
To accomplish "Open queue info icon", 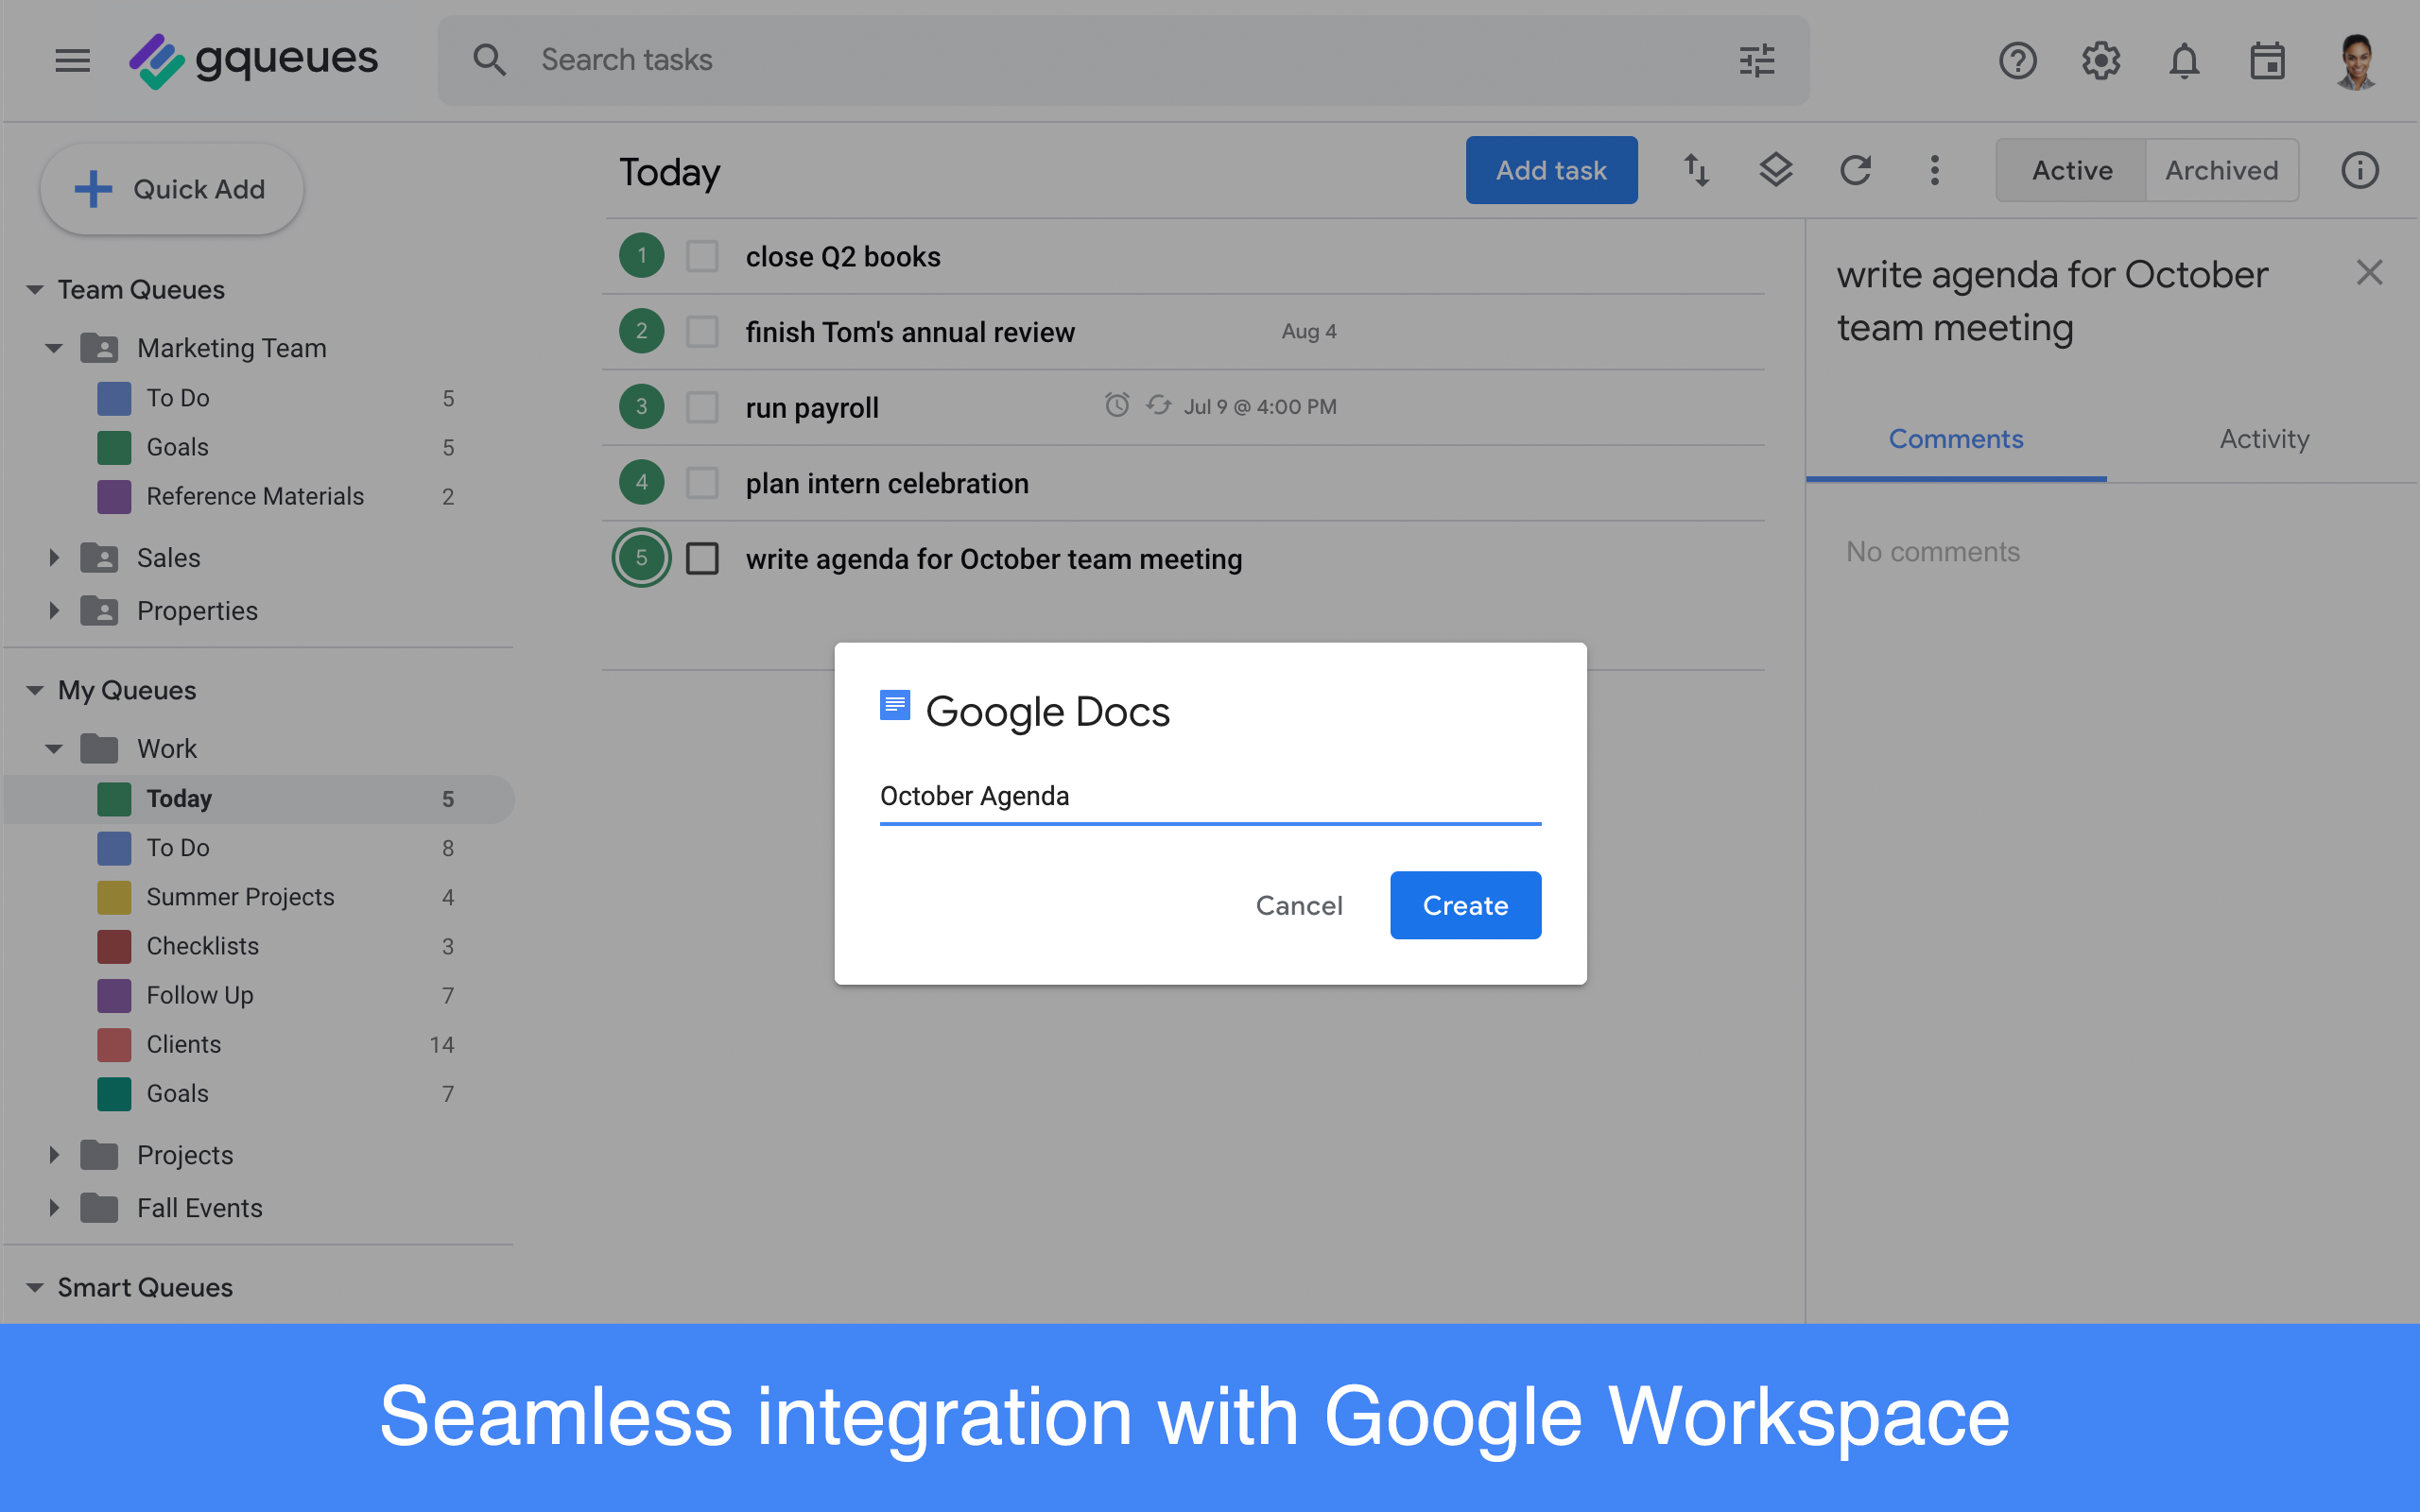I will [2359, 170].
